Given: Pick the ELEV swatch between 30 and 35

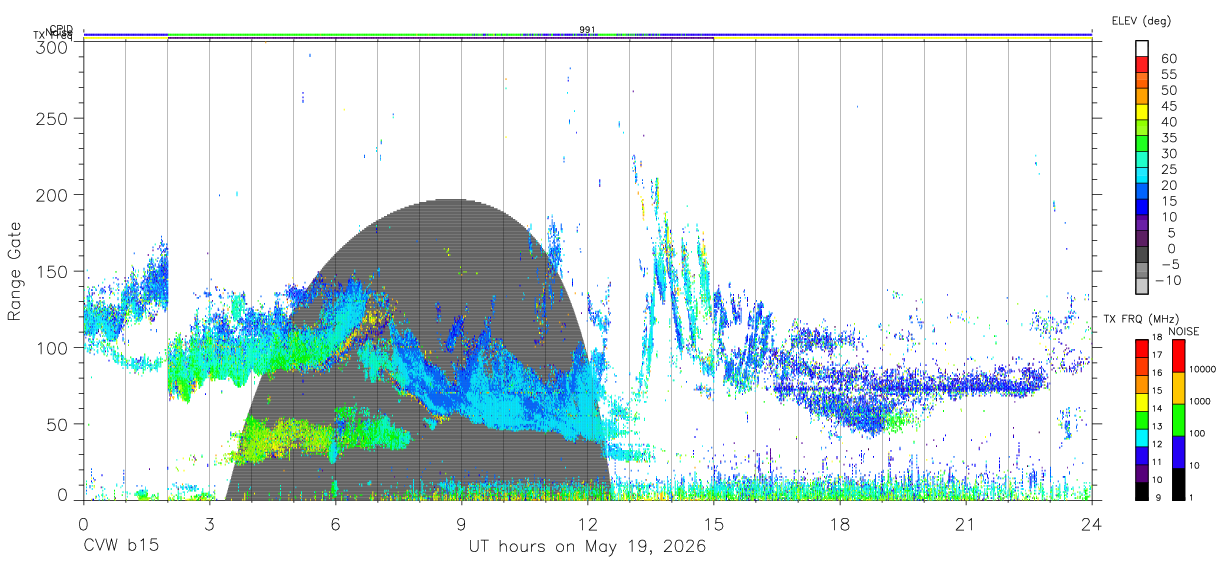Looking at the screenshot, I should click(x=1142, y=144).
